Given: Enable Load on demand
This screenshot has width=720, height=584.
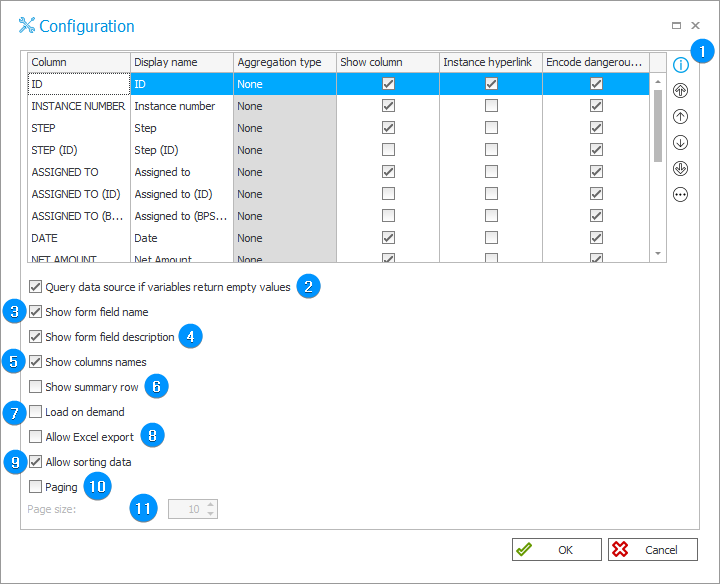Looking at the screenshot, I should pos(35,411).
